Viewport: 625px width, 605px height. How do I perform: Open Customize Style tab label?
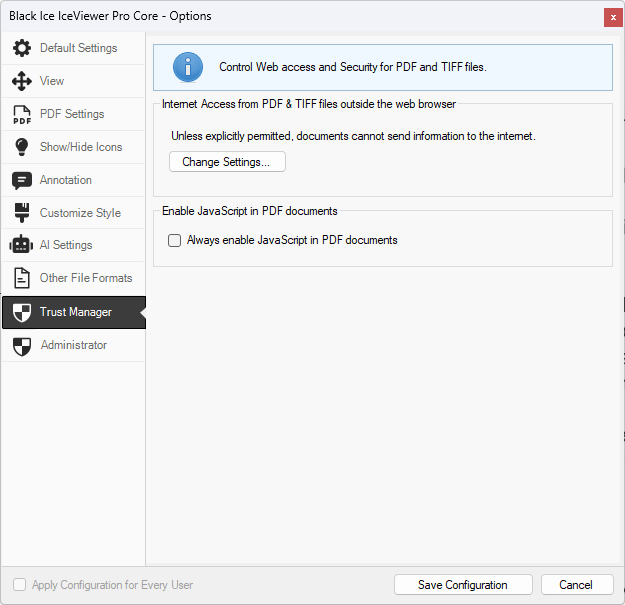80,213
